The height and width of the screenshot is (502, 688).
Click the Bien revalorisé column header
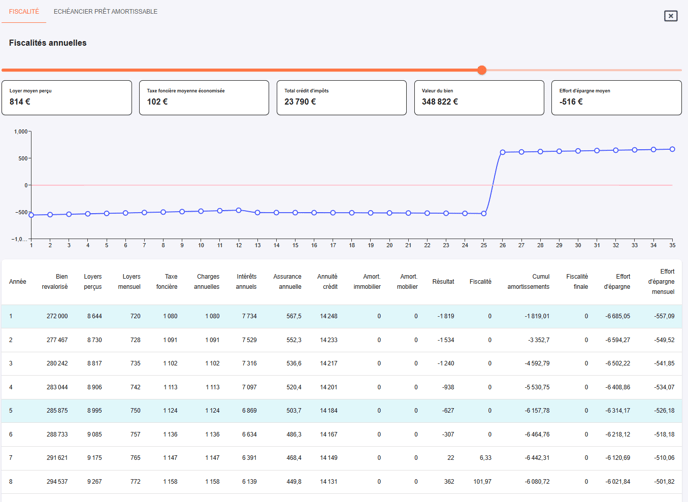tap(54, 282)
